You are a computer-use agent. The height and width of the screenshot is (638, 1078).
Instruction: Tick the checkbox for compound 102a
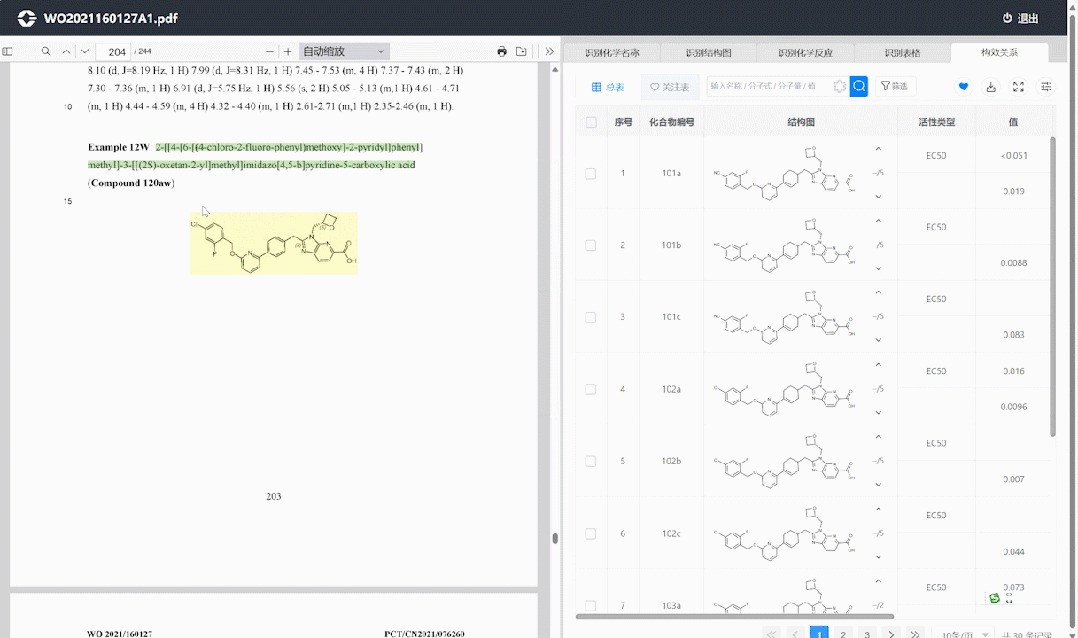tap(591, 389)
